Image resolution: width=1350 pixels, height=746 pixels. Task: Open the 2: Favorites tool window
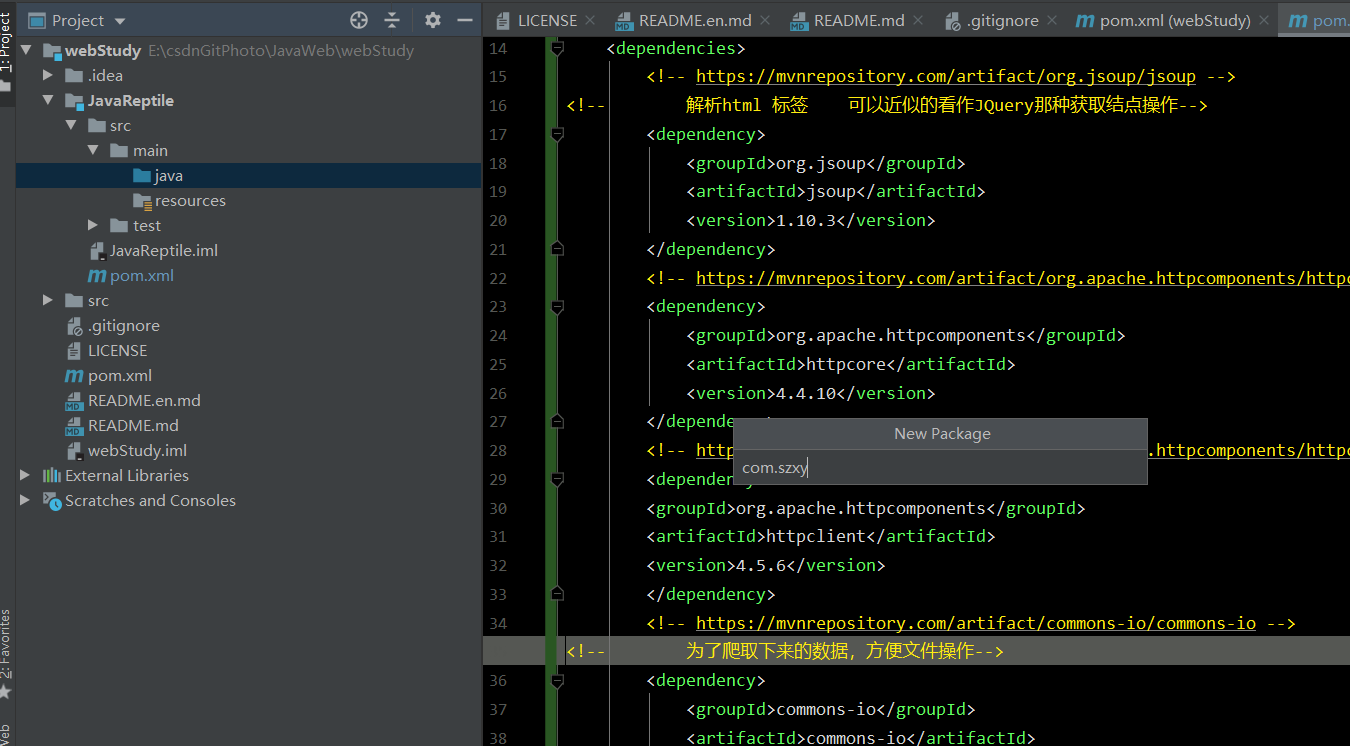(x=7, y=653)
